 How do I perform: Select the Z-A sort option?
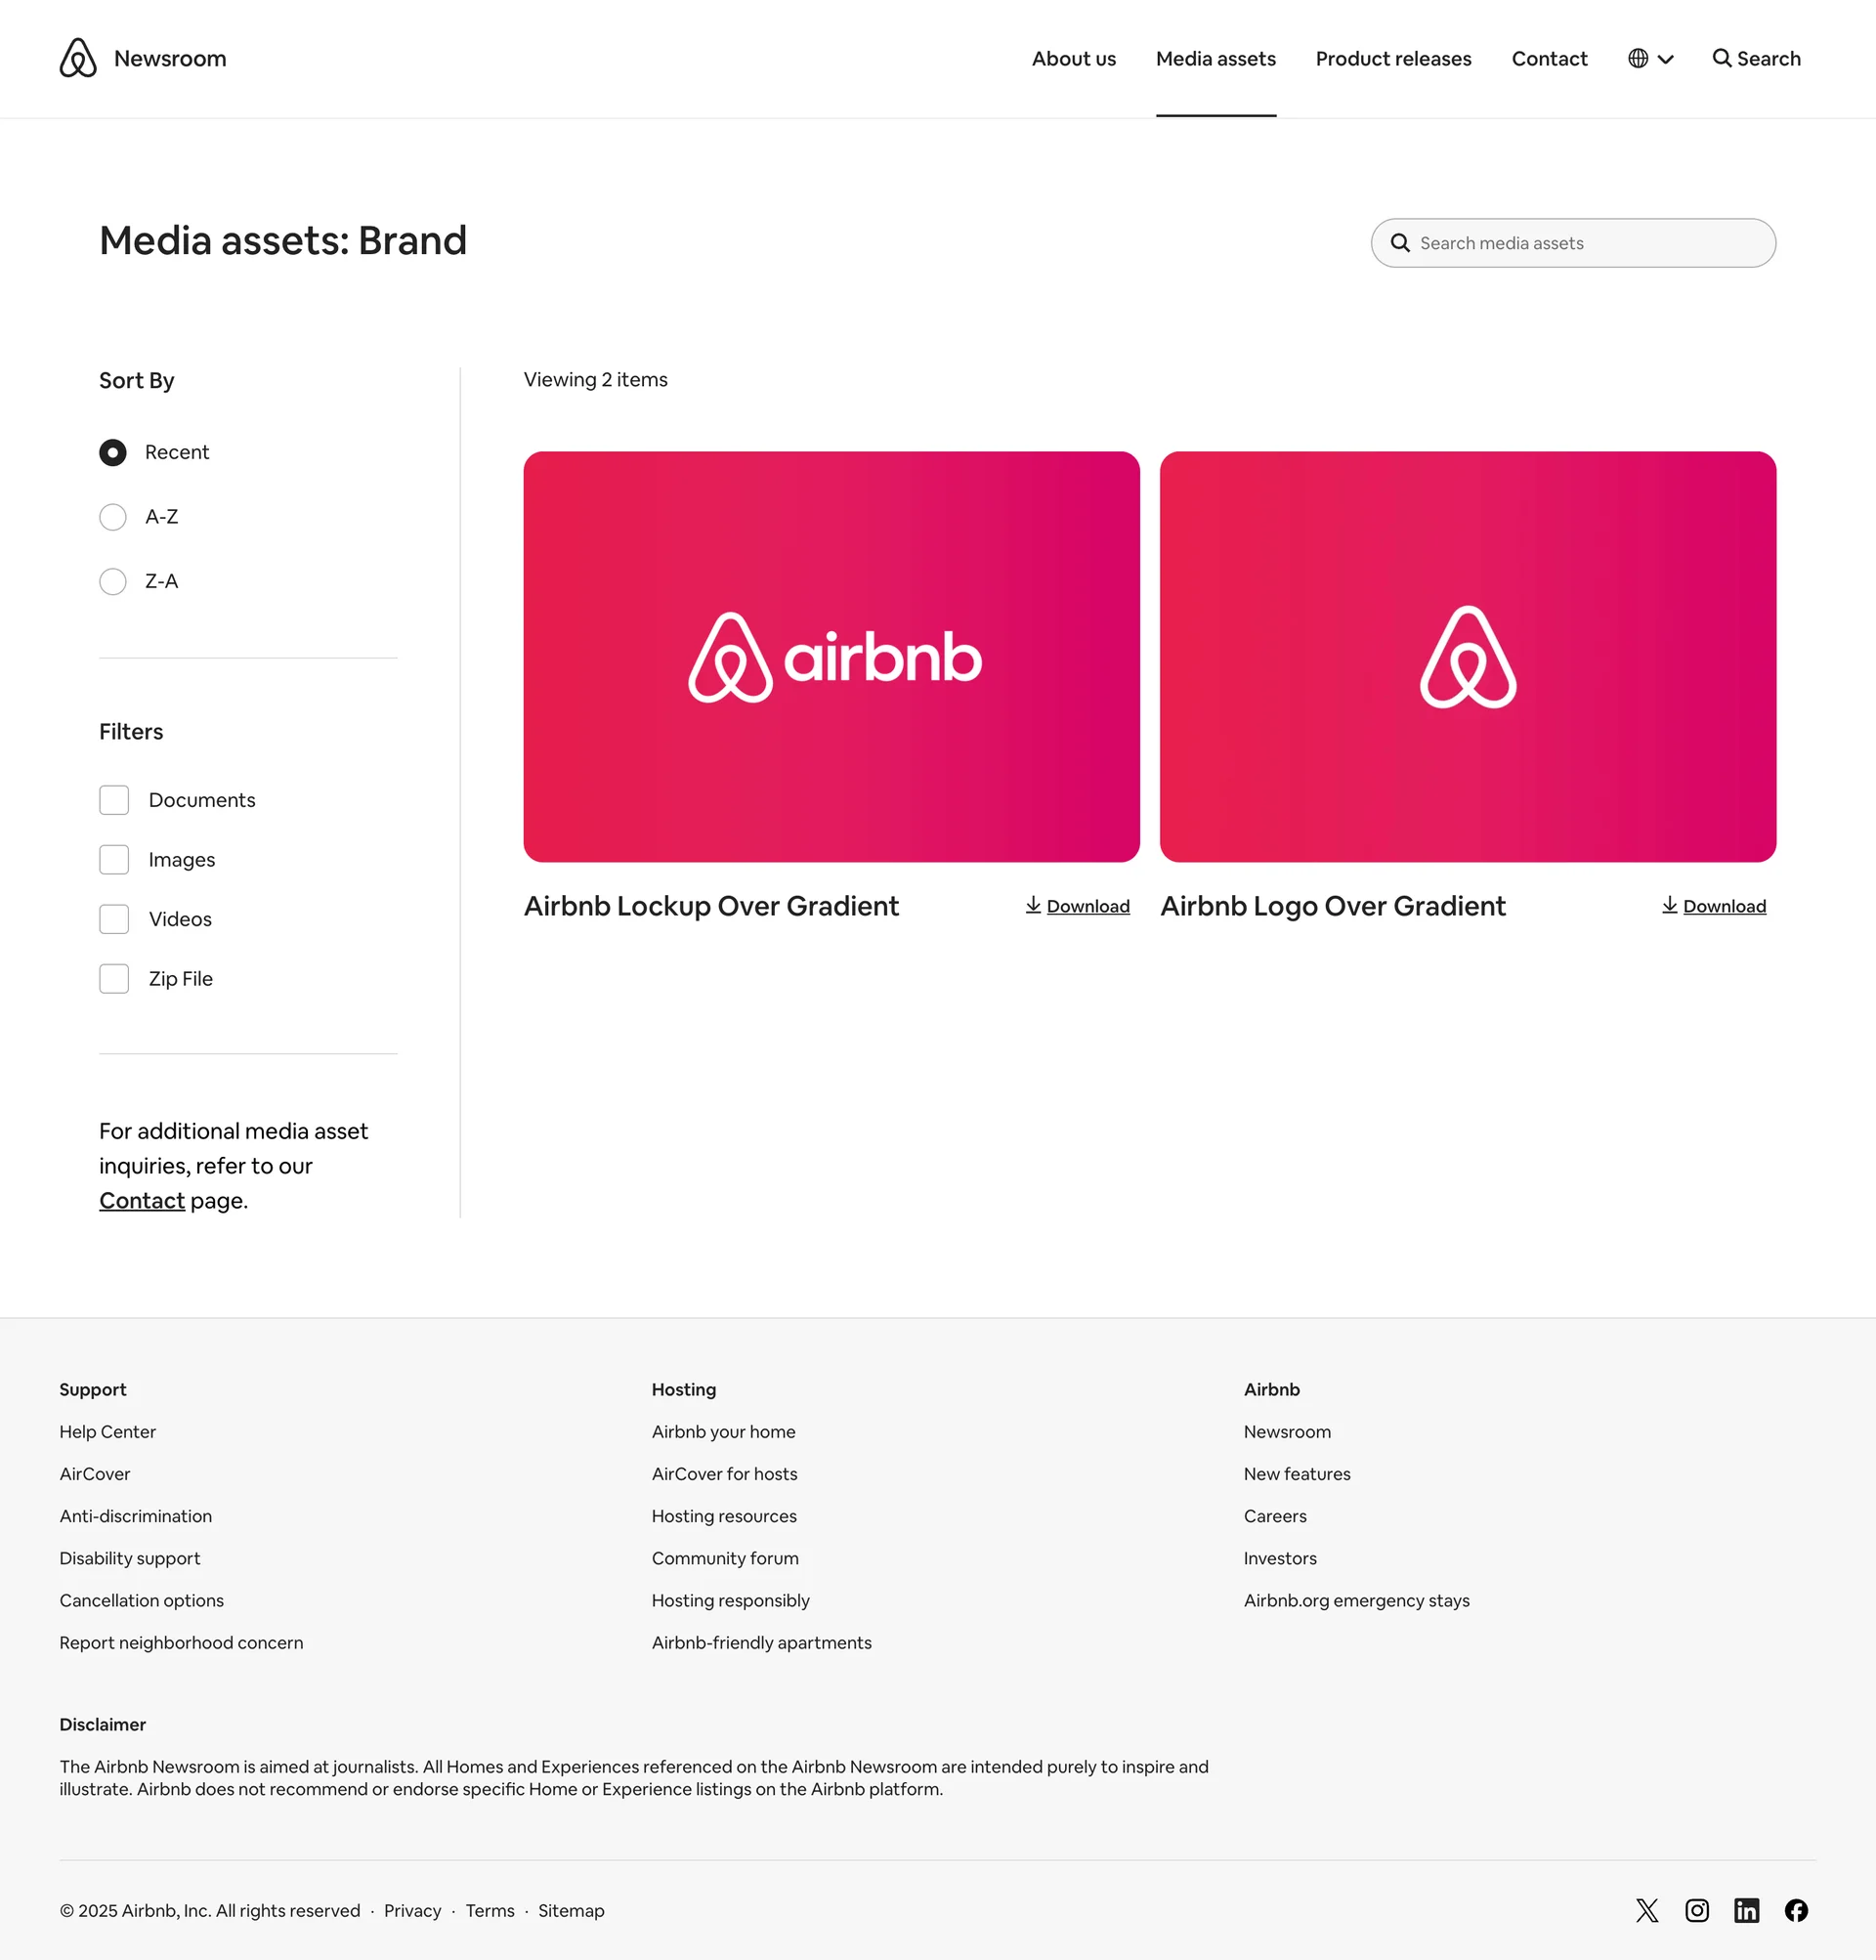point(113,582)
